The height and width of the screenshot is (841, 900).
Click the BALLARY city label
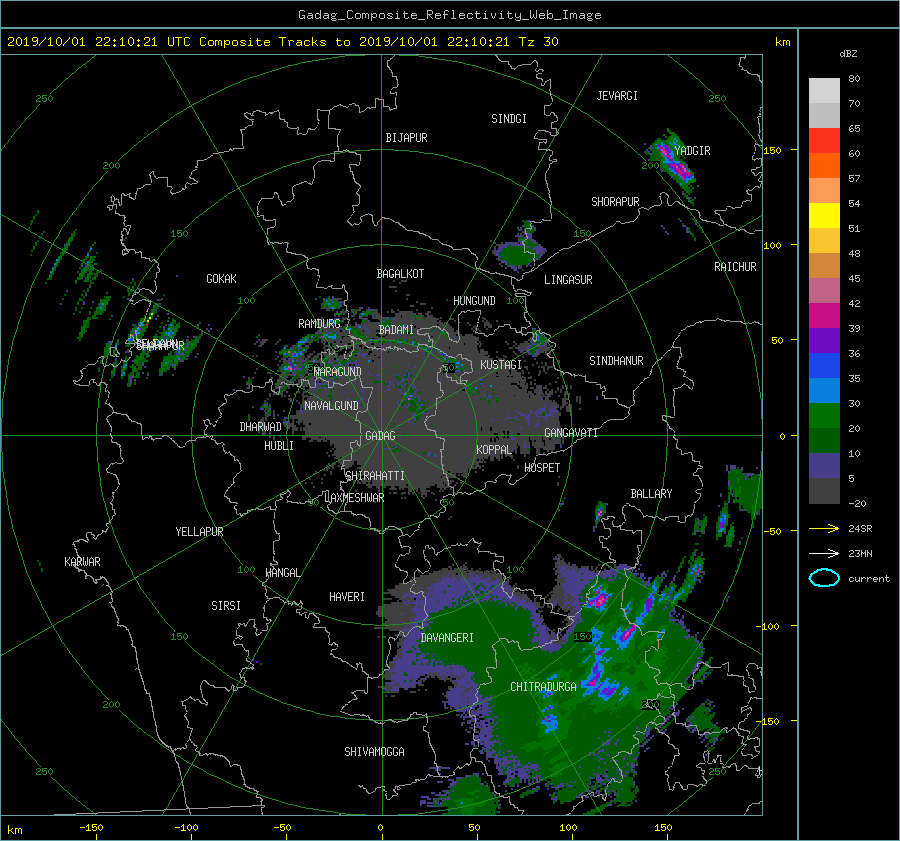pyautogui.click(x=651, y=494)
